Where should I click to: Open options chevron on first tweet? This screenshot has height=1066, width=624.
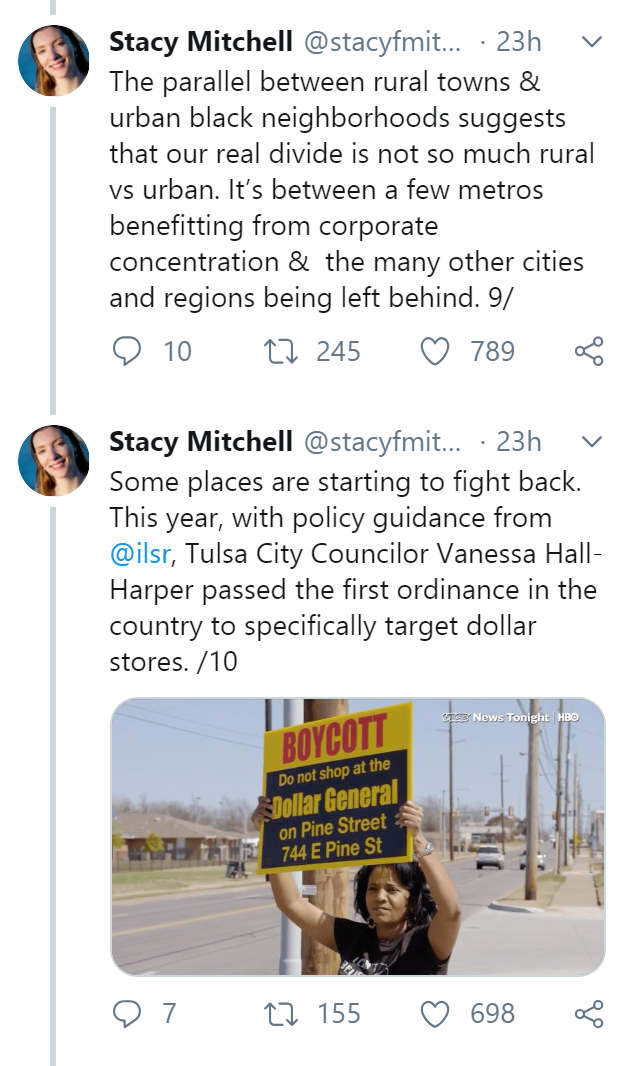point(591,42)
